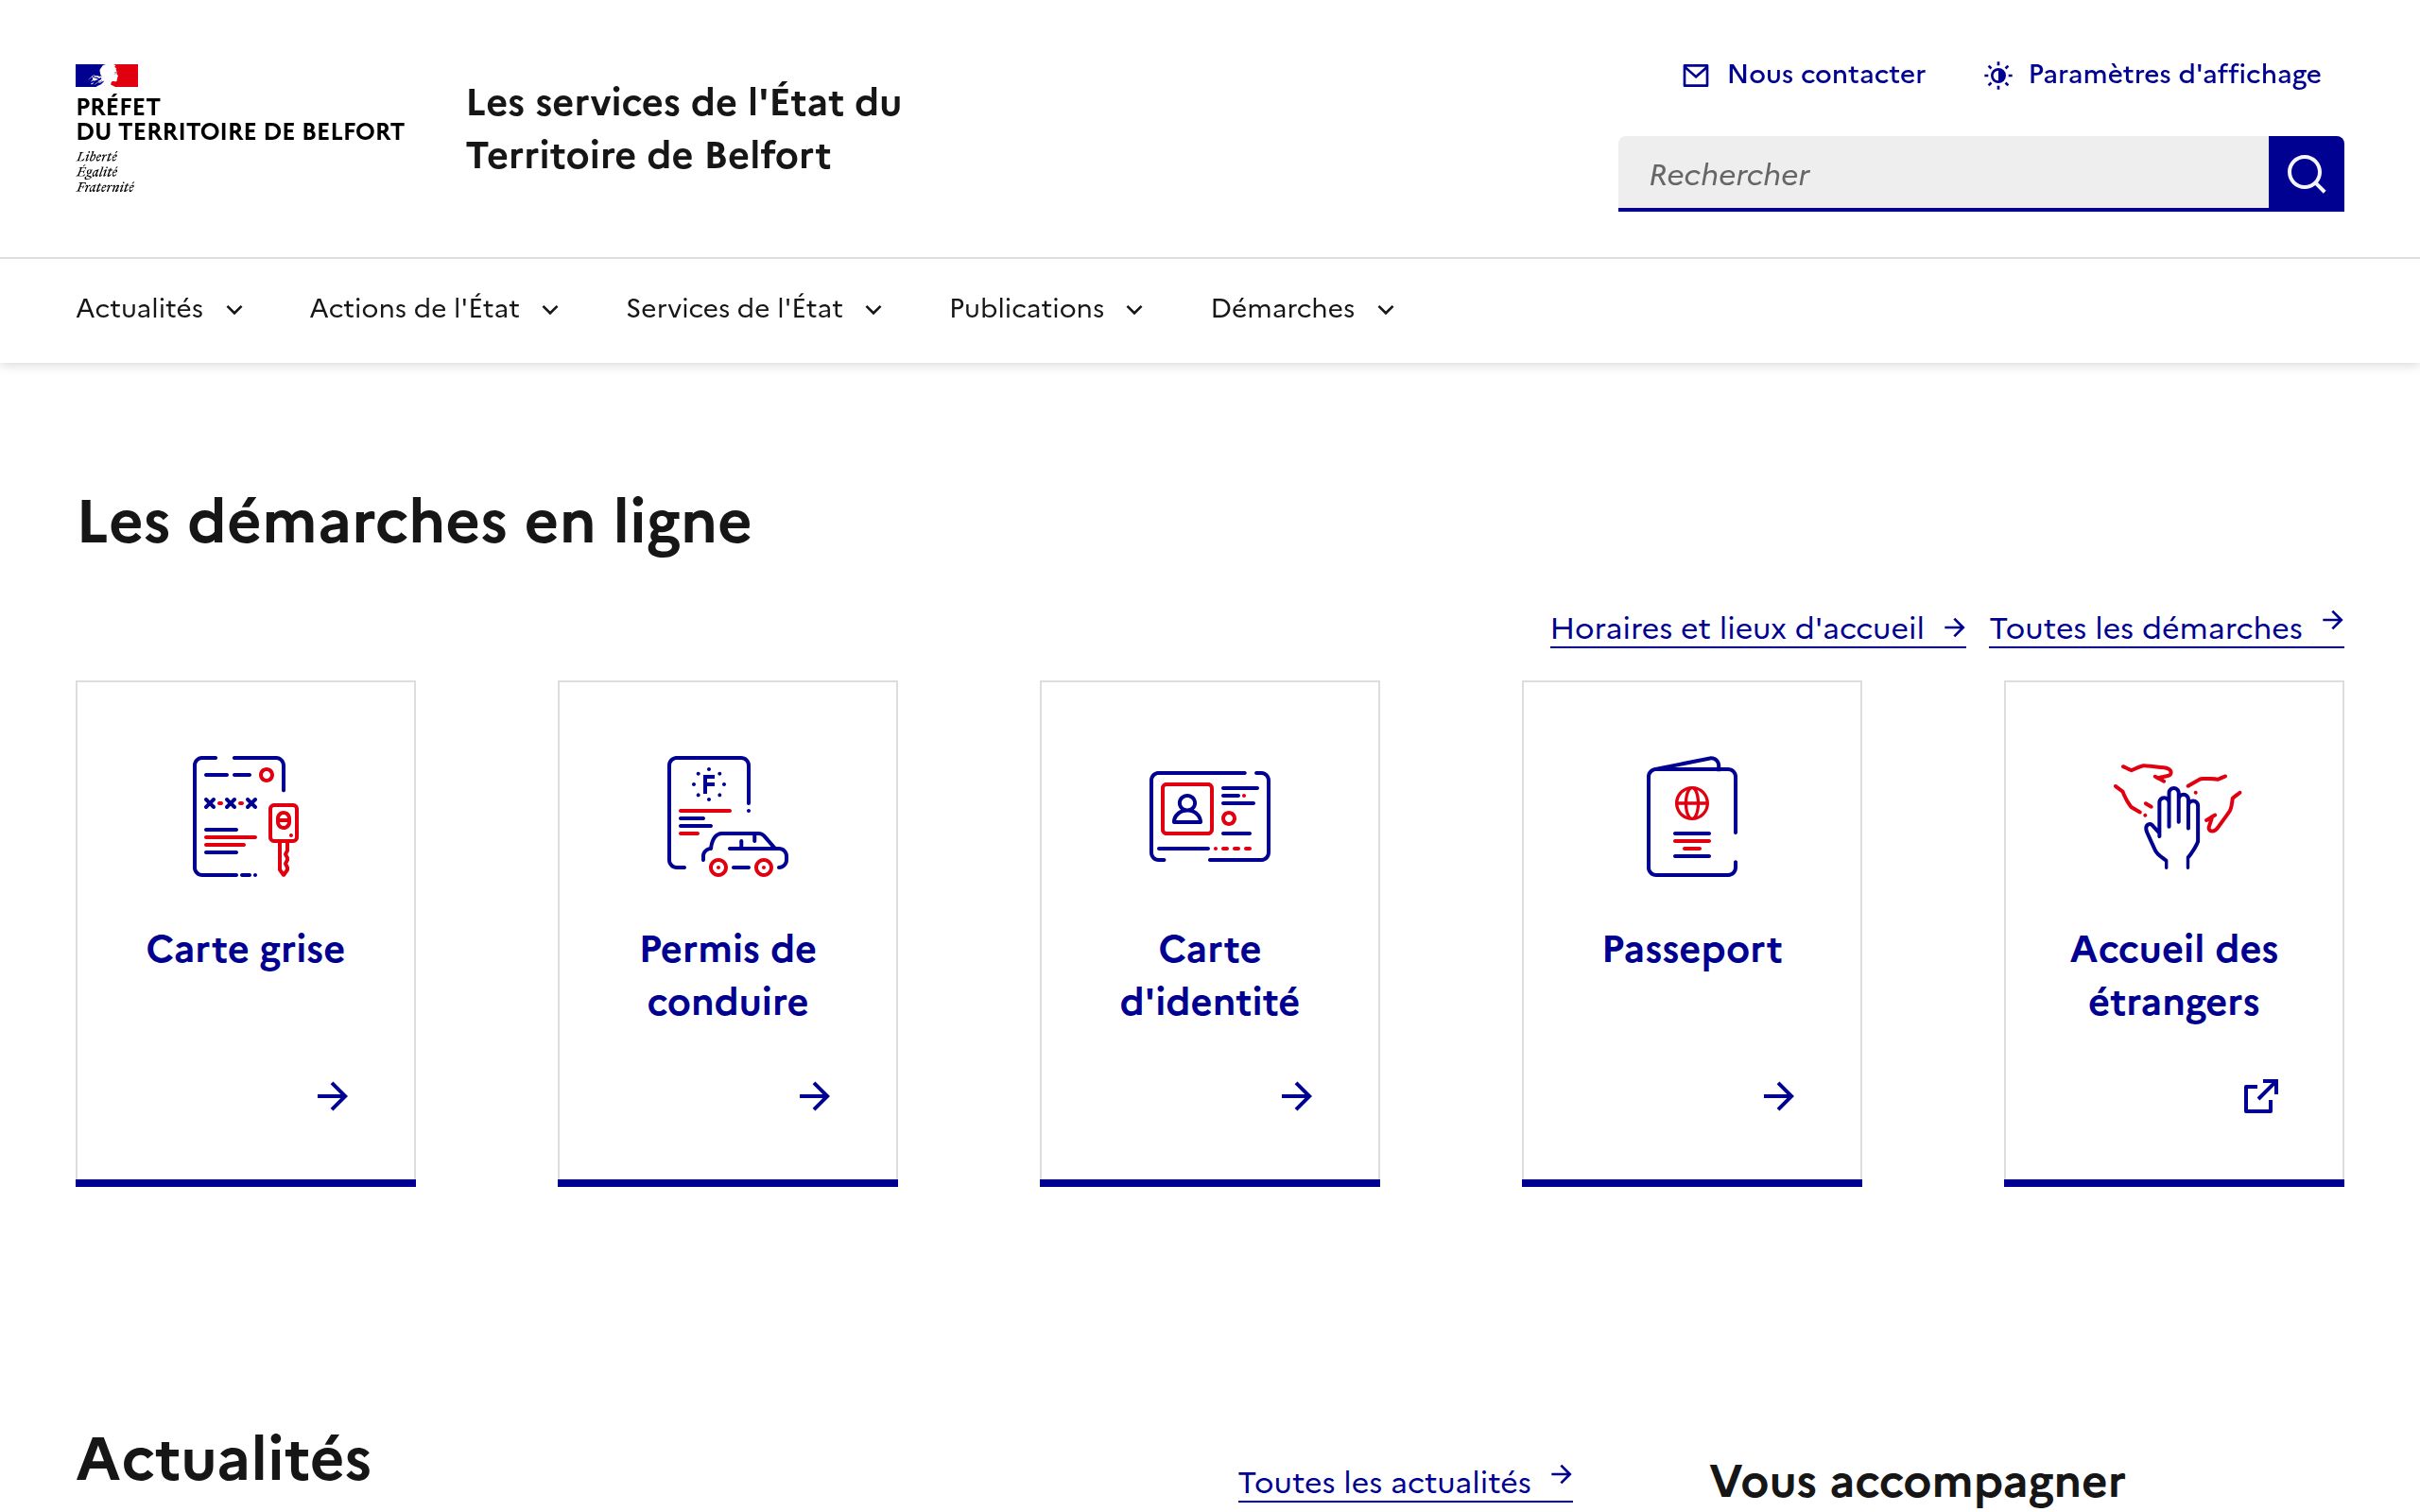Select the Accueil des étrangers title link
The height and width of the screenshot is (1512, 2420).
coord(2174,975)
